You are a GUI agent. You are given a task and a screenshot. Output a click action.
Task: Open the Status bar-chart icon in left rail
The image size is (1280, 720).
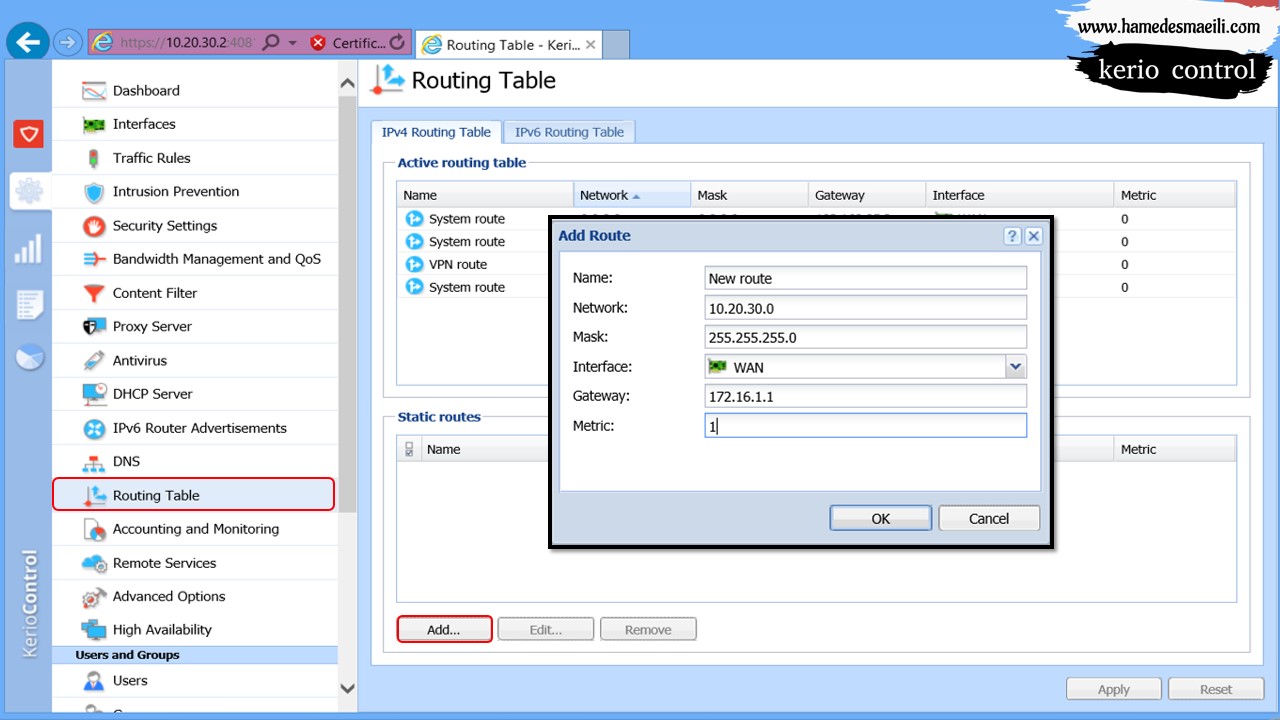(x=28, y=248)
